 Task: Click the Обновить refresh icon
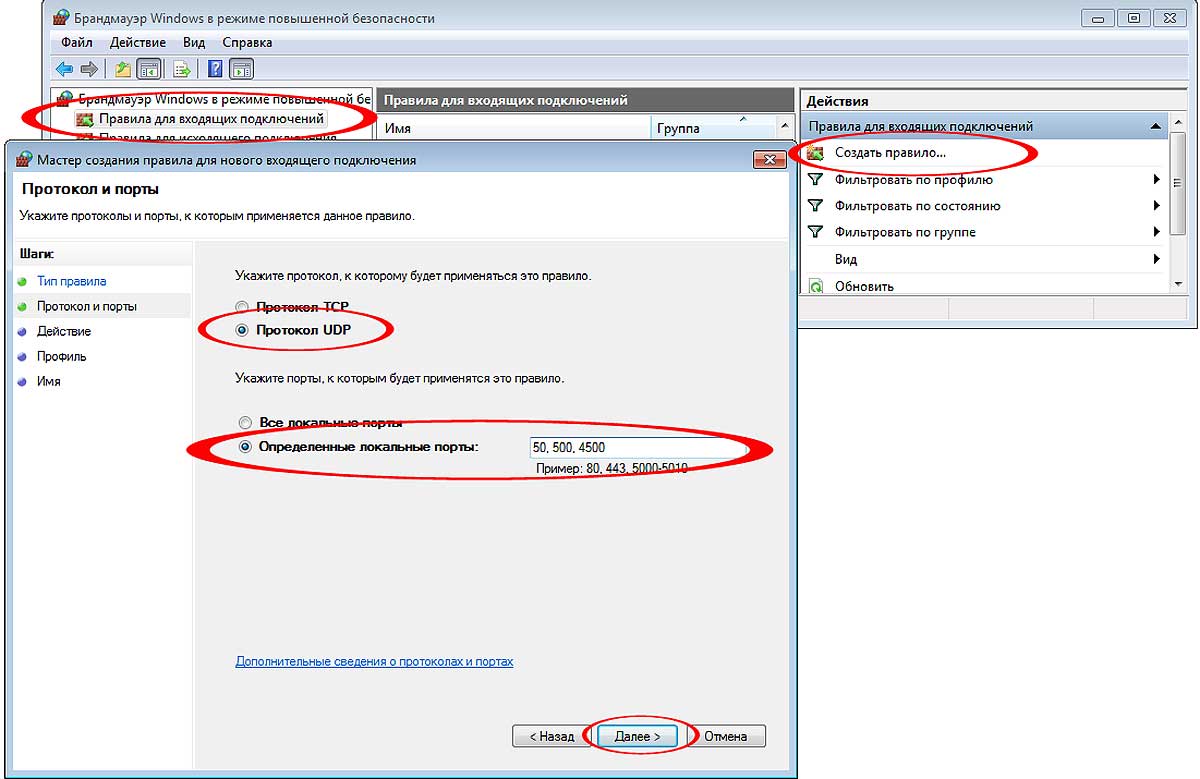(x=816, y=286)
